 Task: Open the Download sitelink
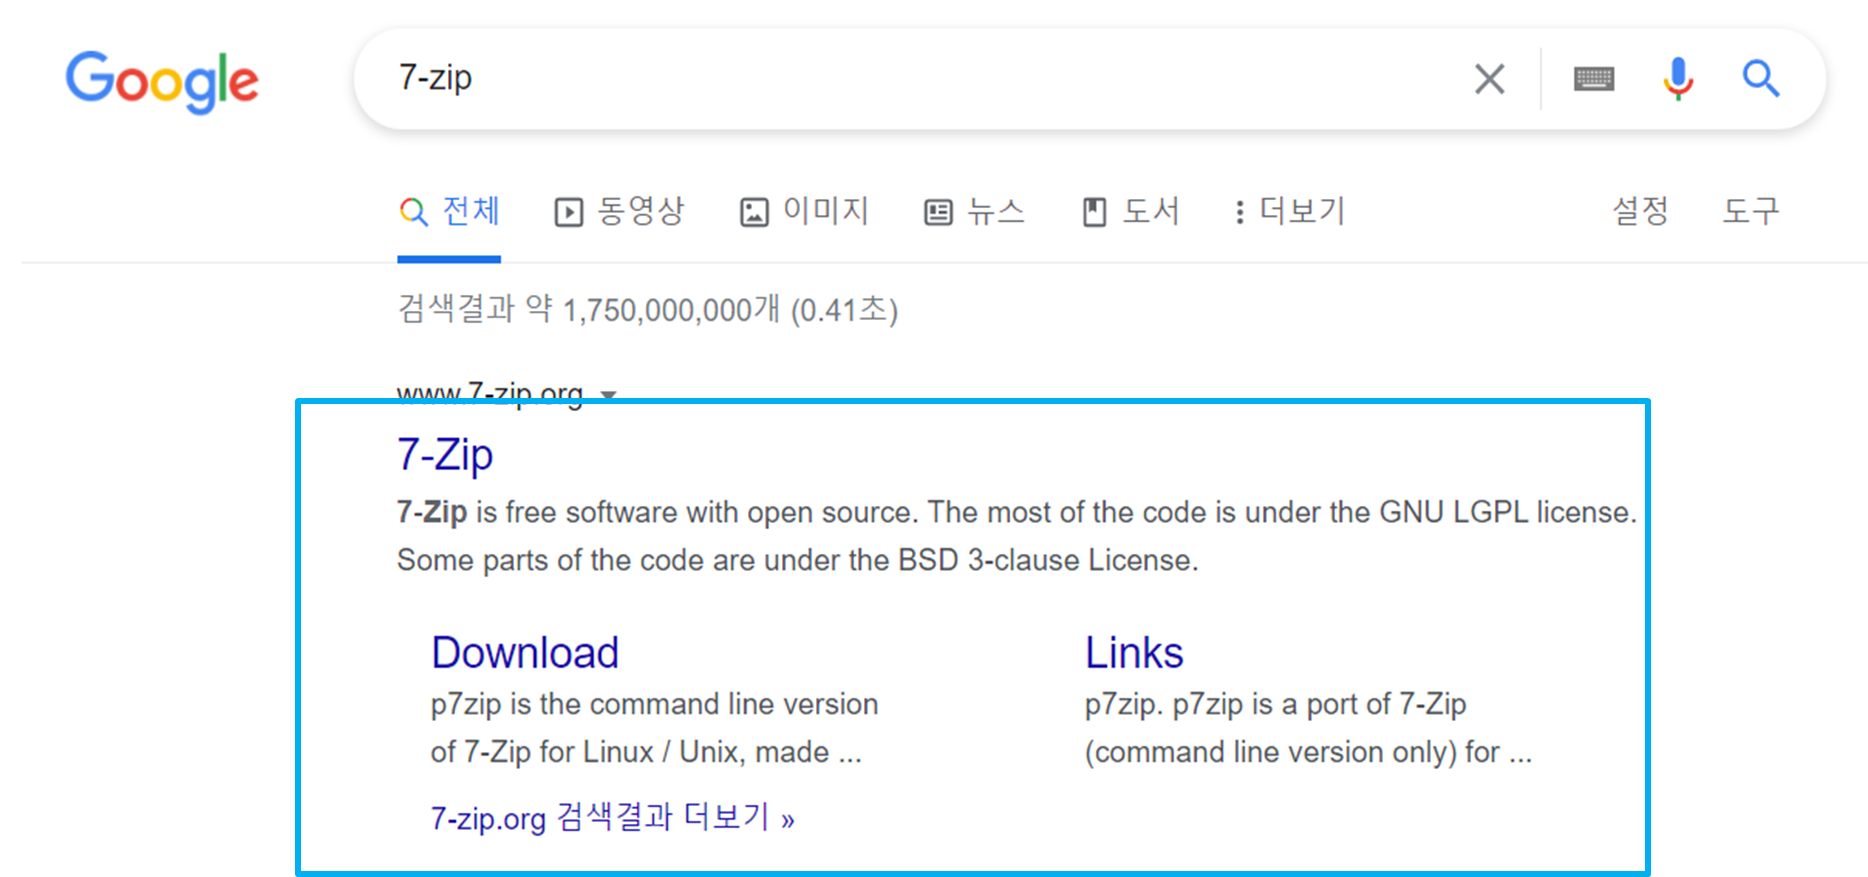click(525, 653)
